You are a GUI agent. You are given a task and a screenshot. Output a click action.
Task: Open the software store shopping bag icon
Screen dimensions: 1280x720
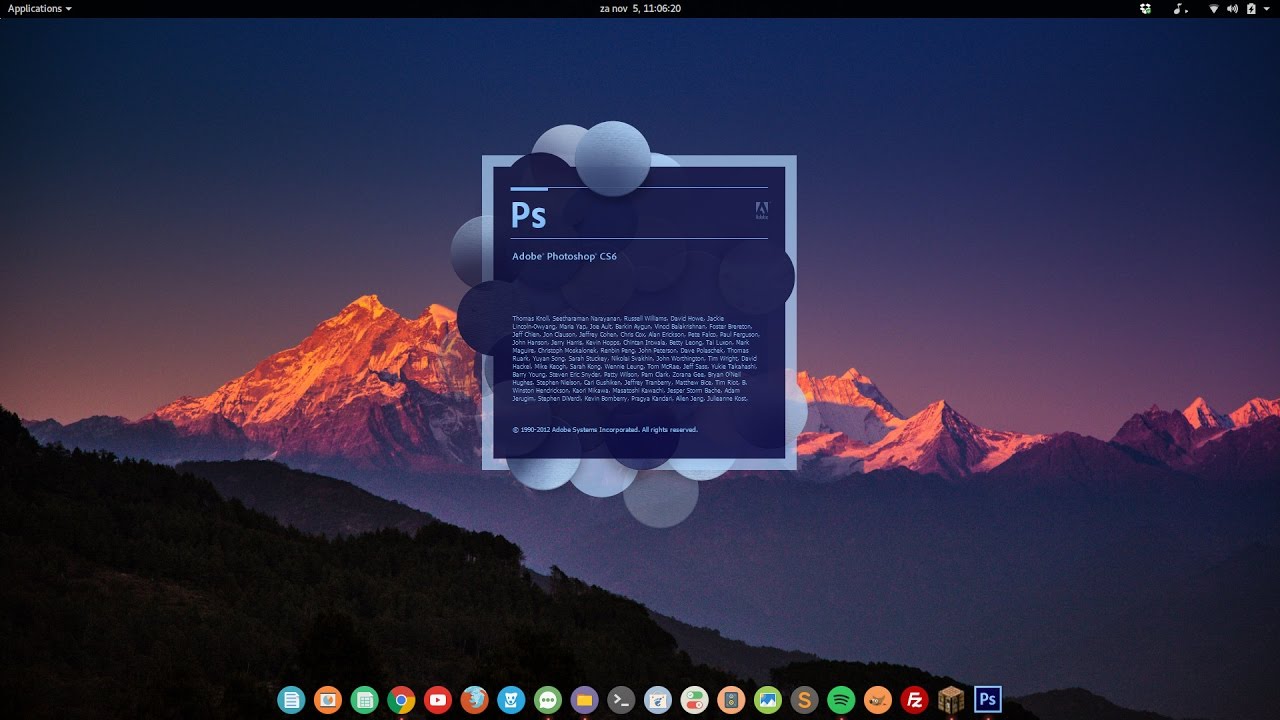(x=657, y=700)
